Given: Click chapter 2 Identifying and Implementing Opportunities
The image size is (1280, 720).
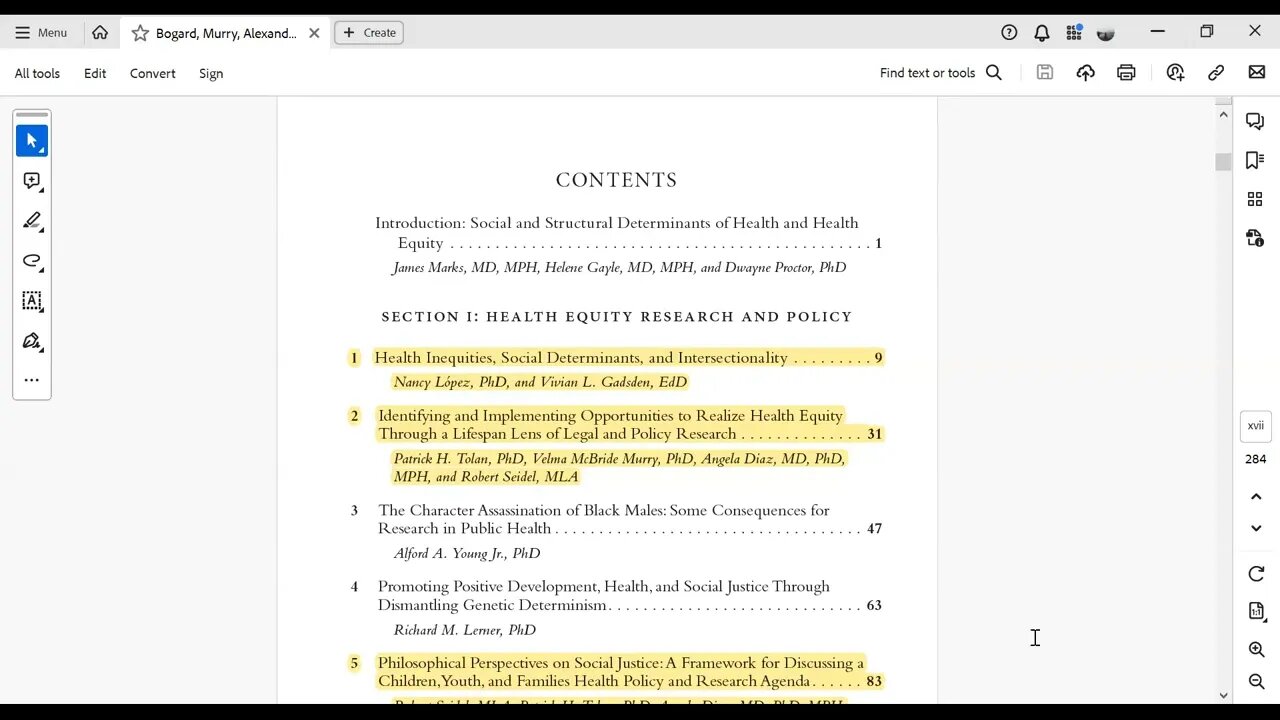Looking at the screenshot, I should [x=629, y=425].
